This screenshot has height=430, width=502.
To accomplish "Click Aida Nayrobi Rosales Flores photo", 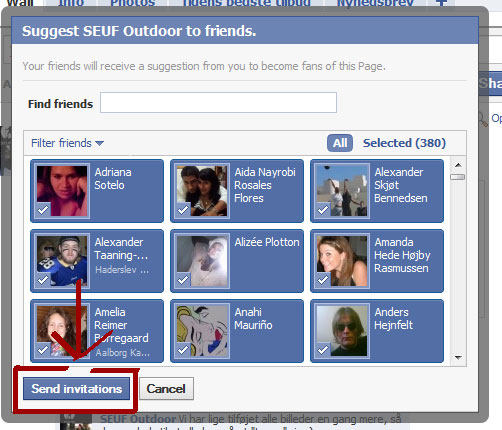I will pos(202,191).
